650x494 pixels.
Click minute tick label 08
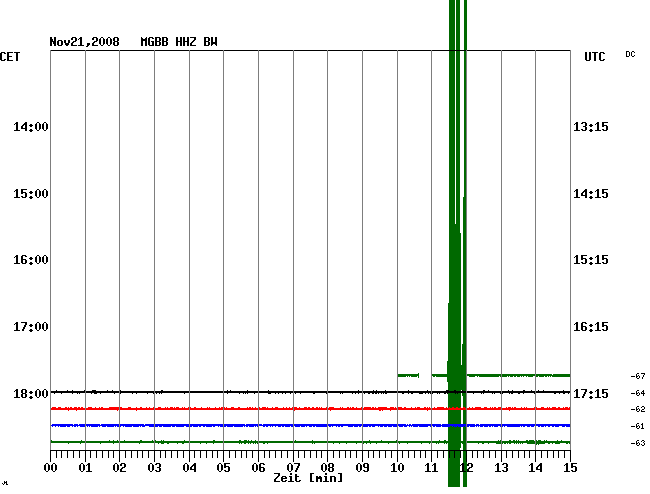click(327, 468)
